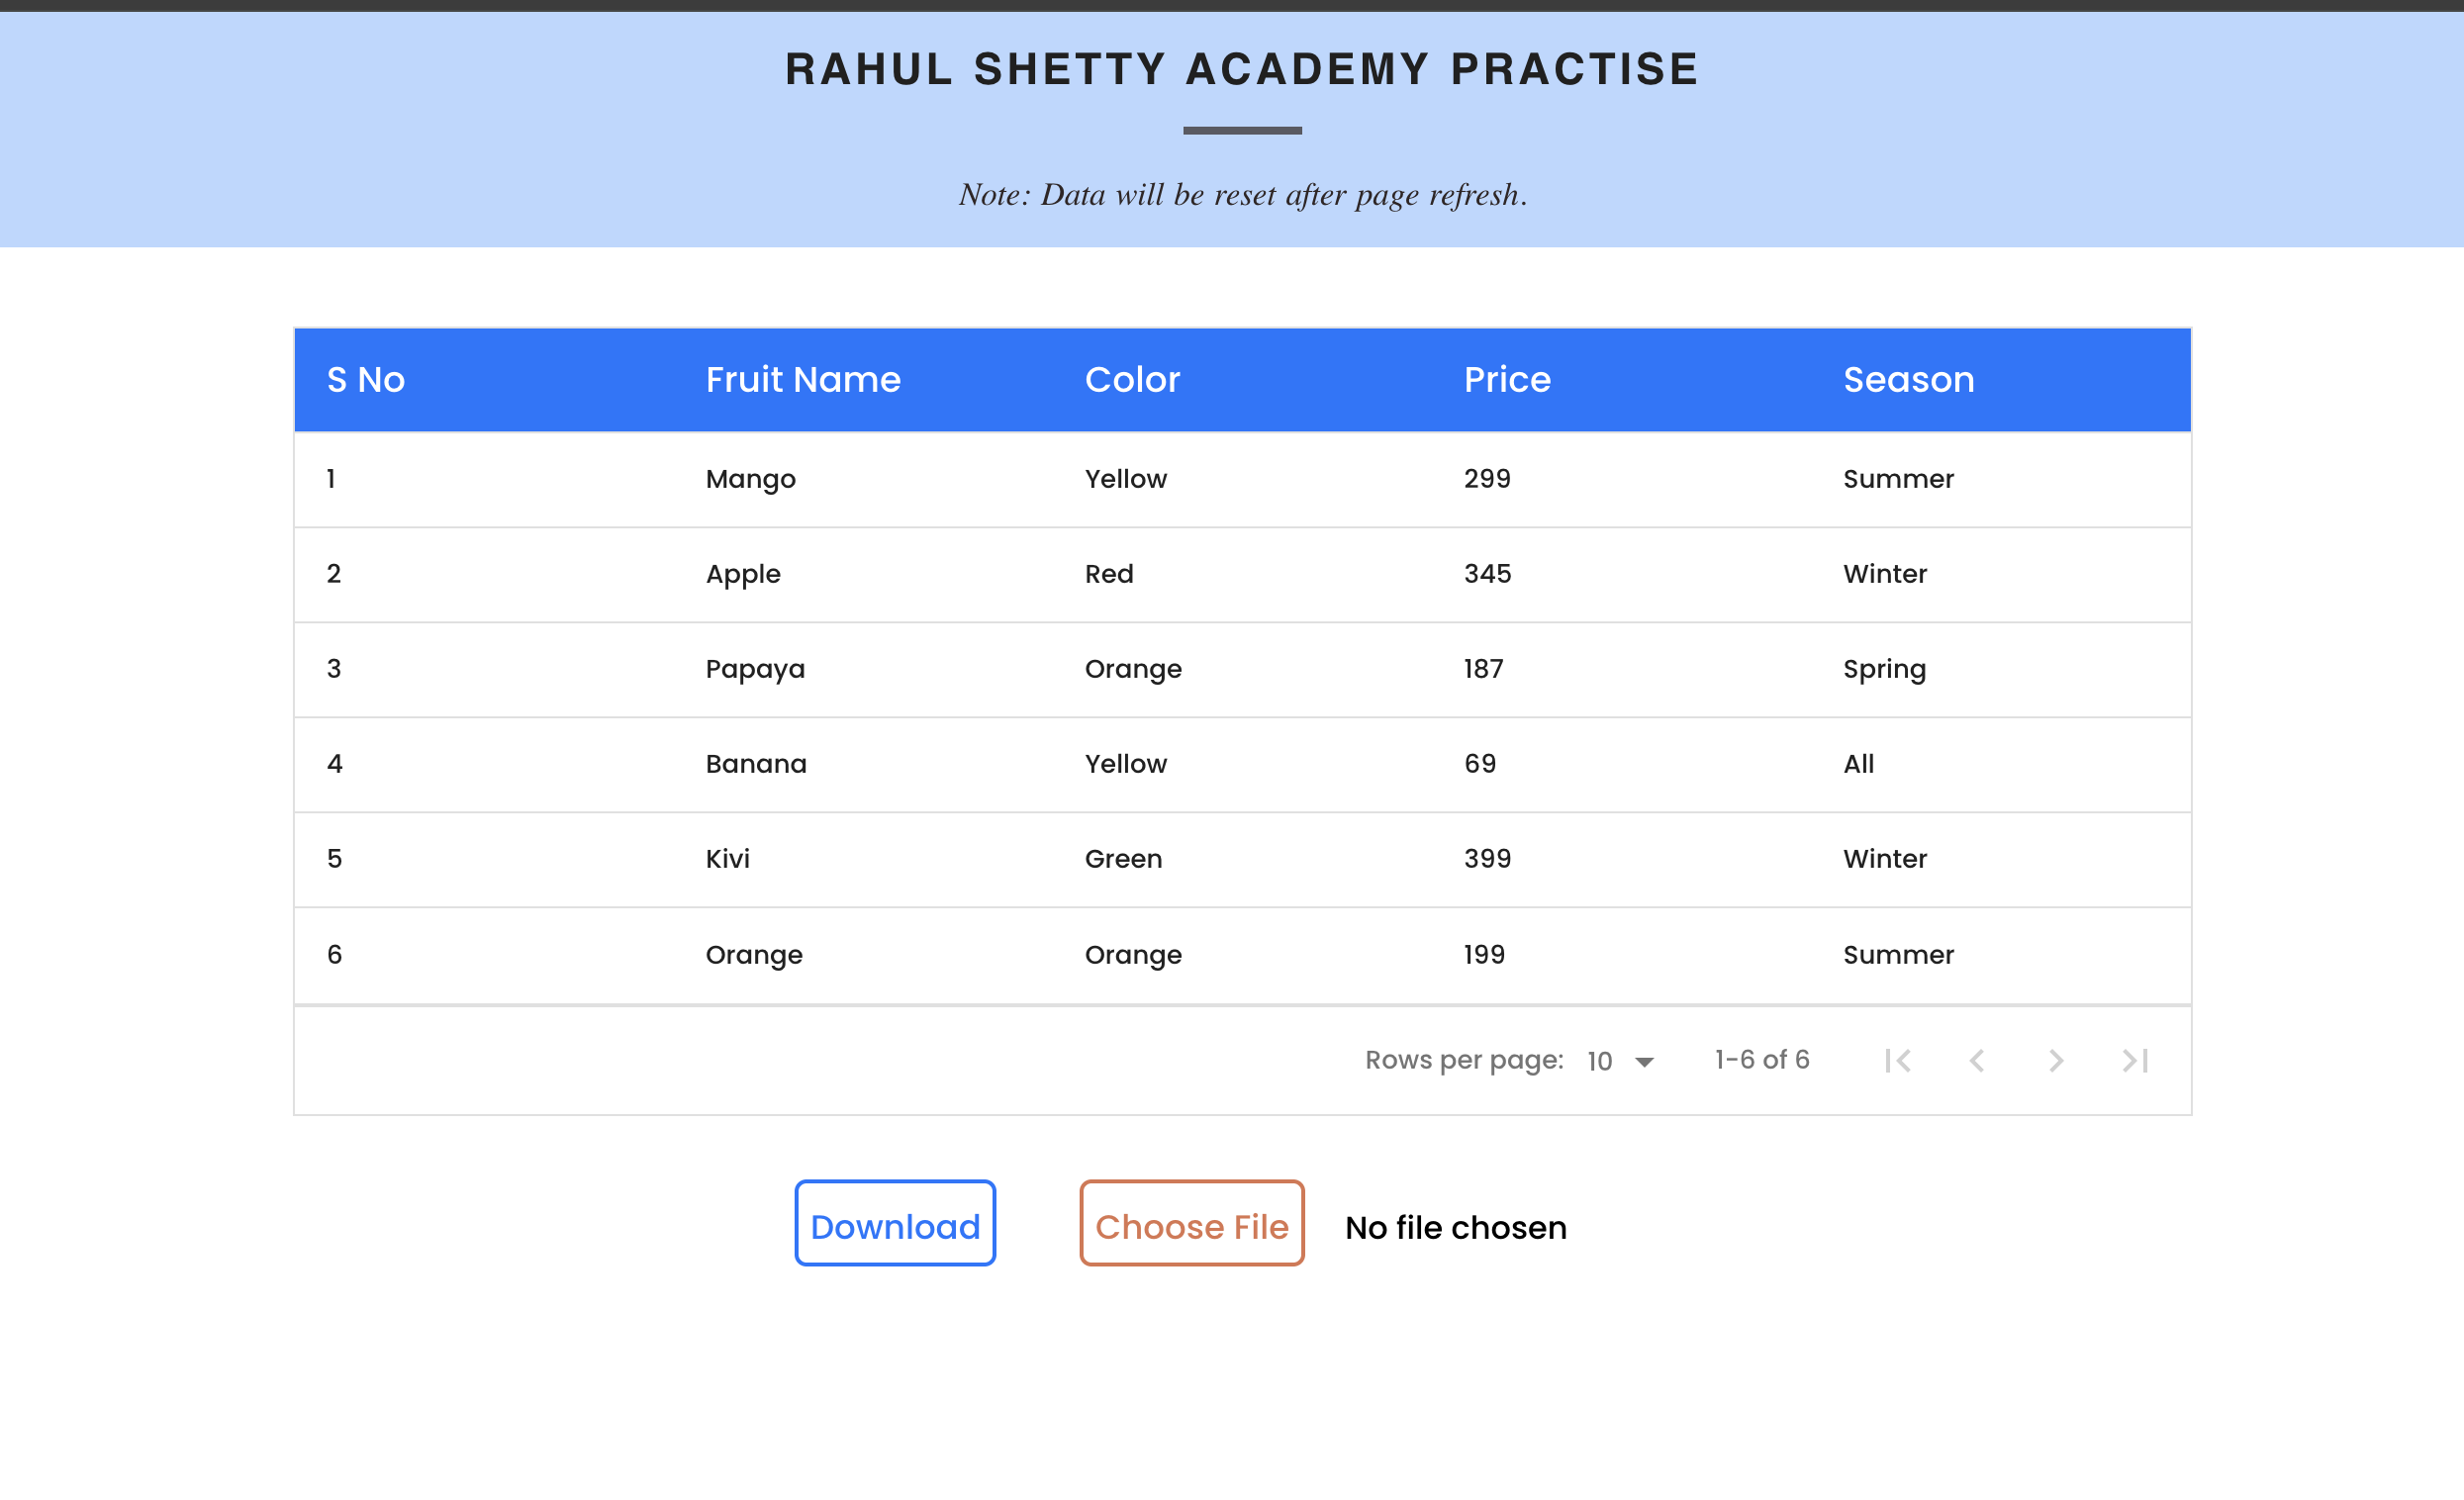Sort by S No column header
This screenshot has height=1500, width=2464.
coord(365,380)
